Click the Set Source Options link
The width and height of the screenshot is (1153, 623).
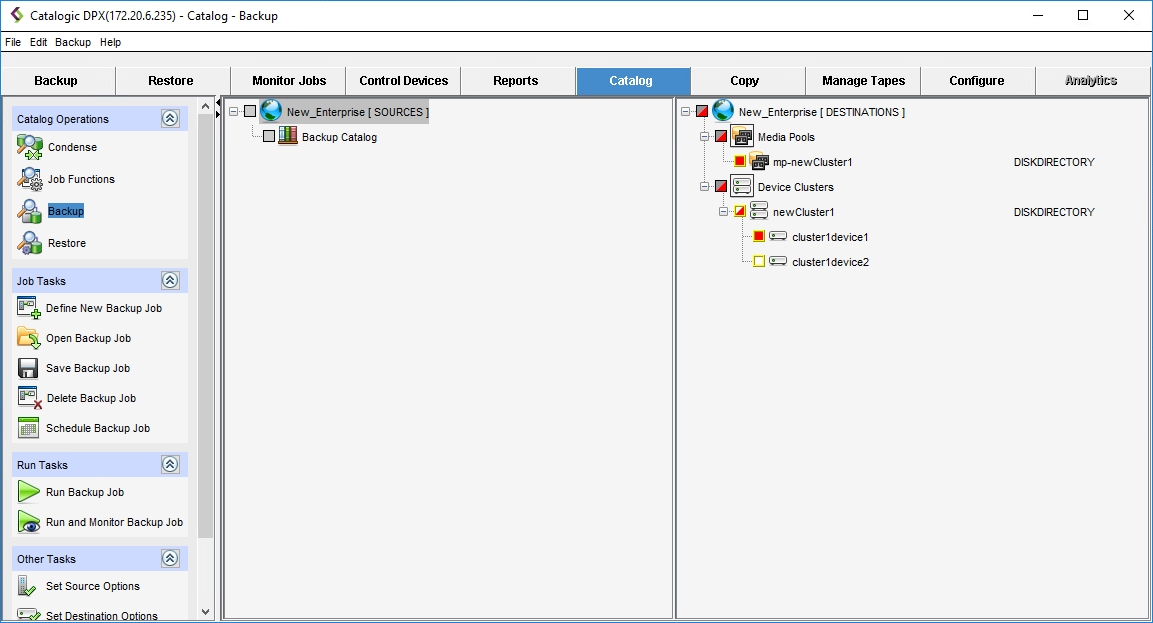pos(92,586)
